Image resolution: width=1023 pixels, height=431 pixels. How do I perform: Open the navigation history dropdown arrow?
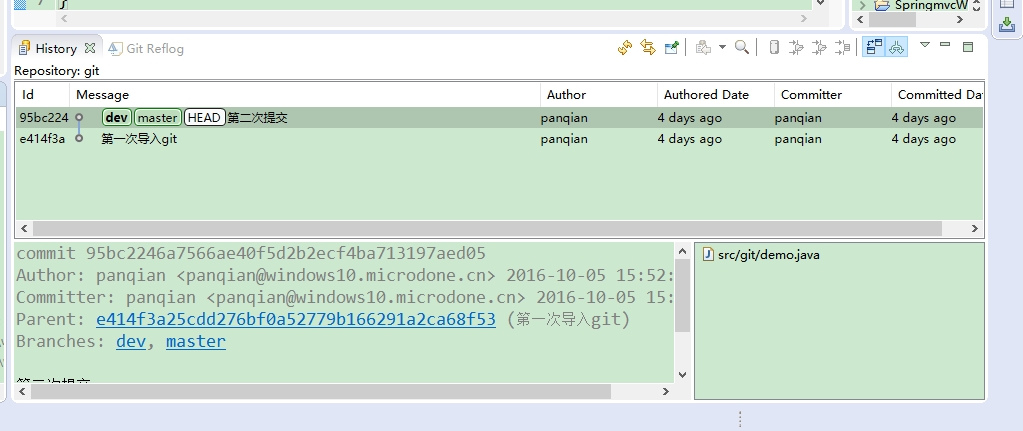pyautogui.click(x=722, y=48)
